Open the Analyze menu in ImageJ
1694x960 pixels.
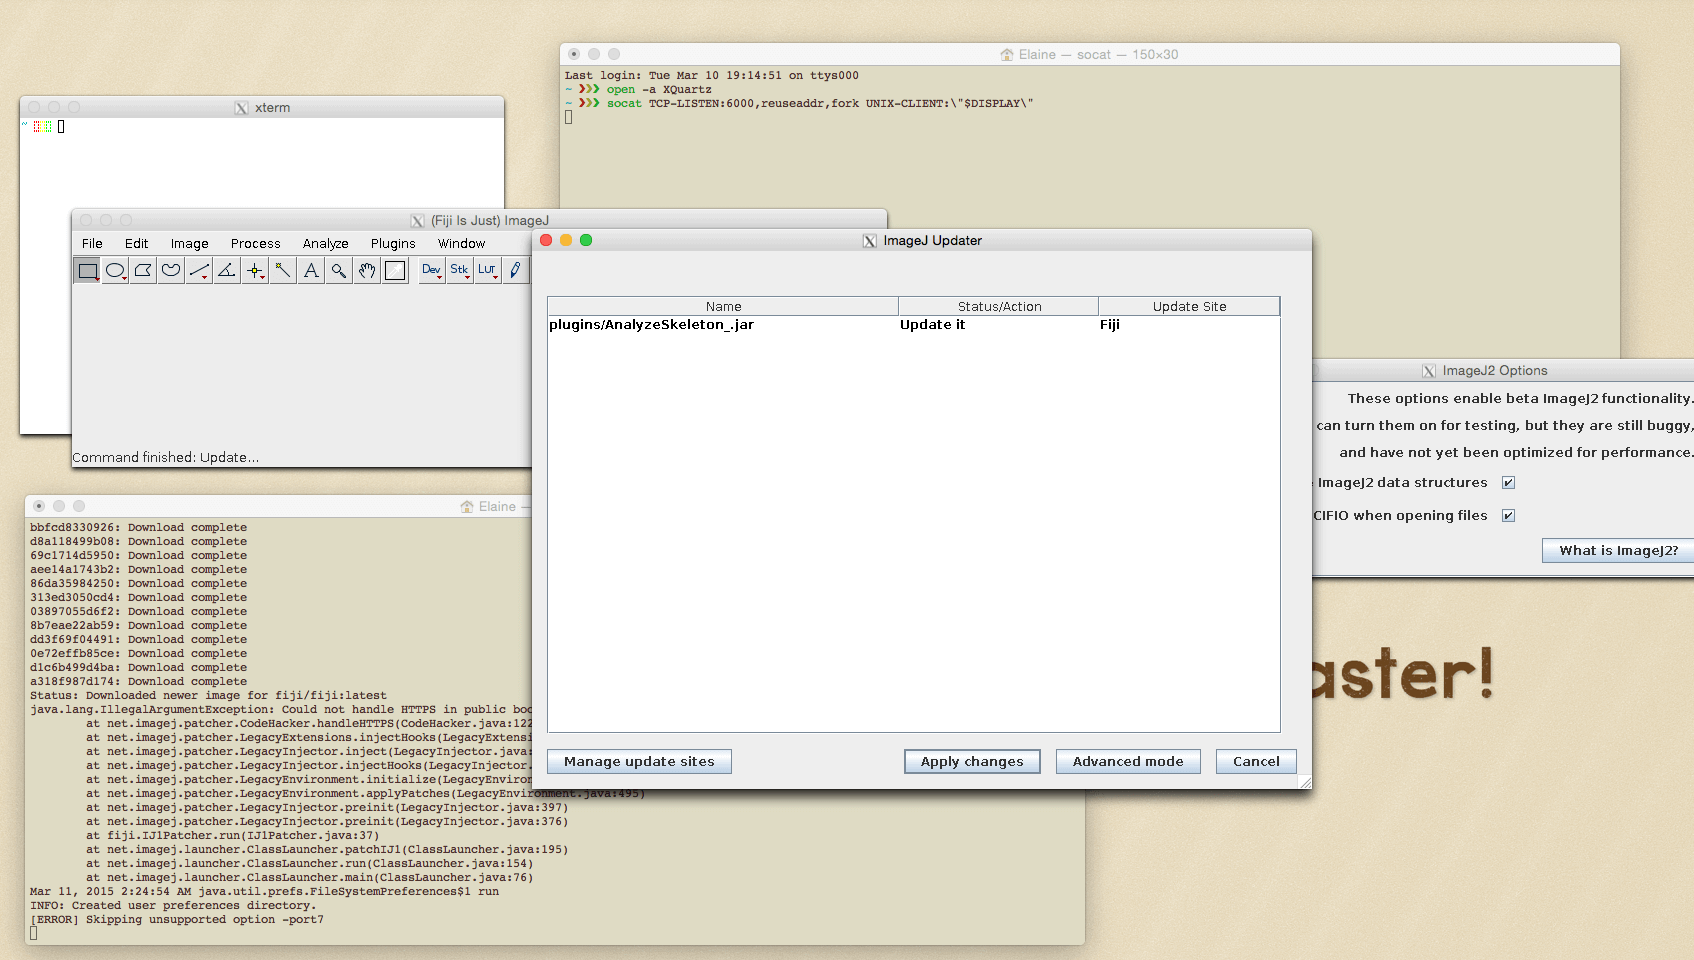click(x=325, y=243)
